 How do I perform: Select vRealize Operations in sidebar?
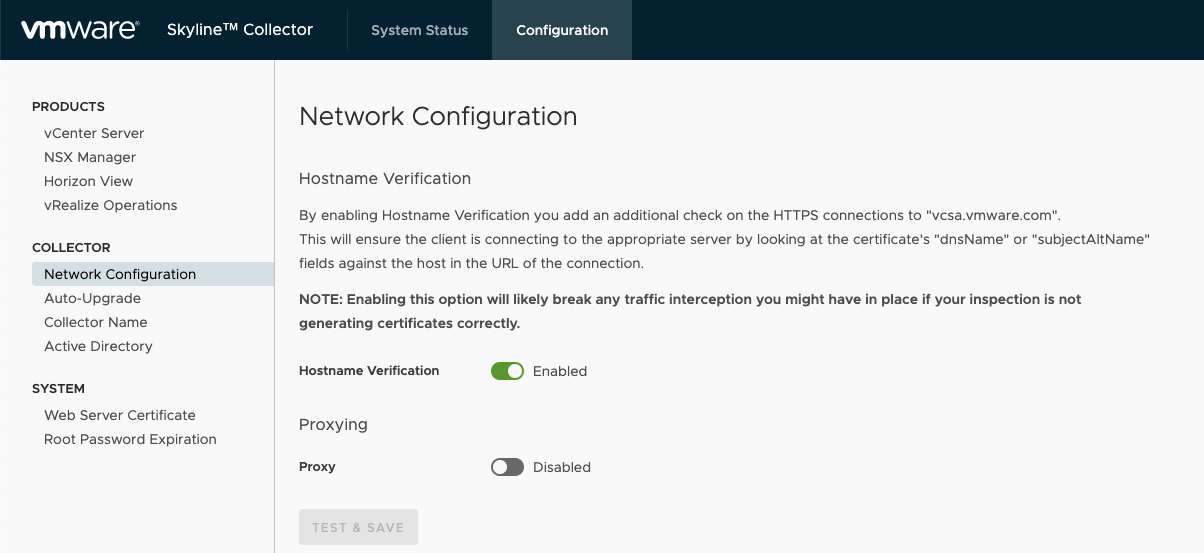(x=110, y=205)
